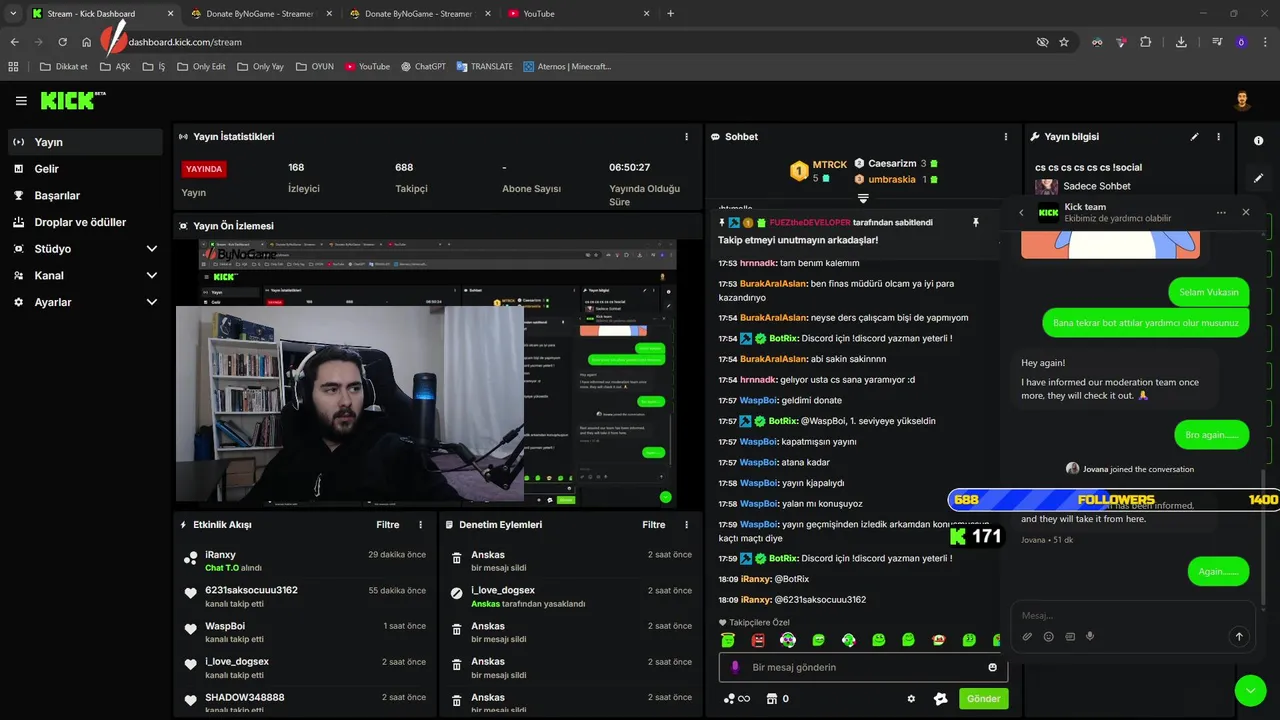Open the store icon showing 0
This screenshot has height=720, width=1280.
point(777,699)
